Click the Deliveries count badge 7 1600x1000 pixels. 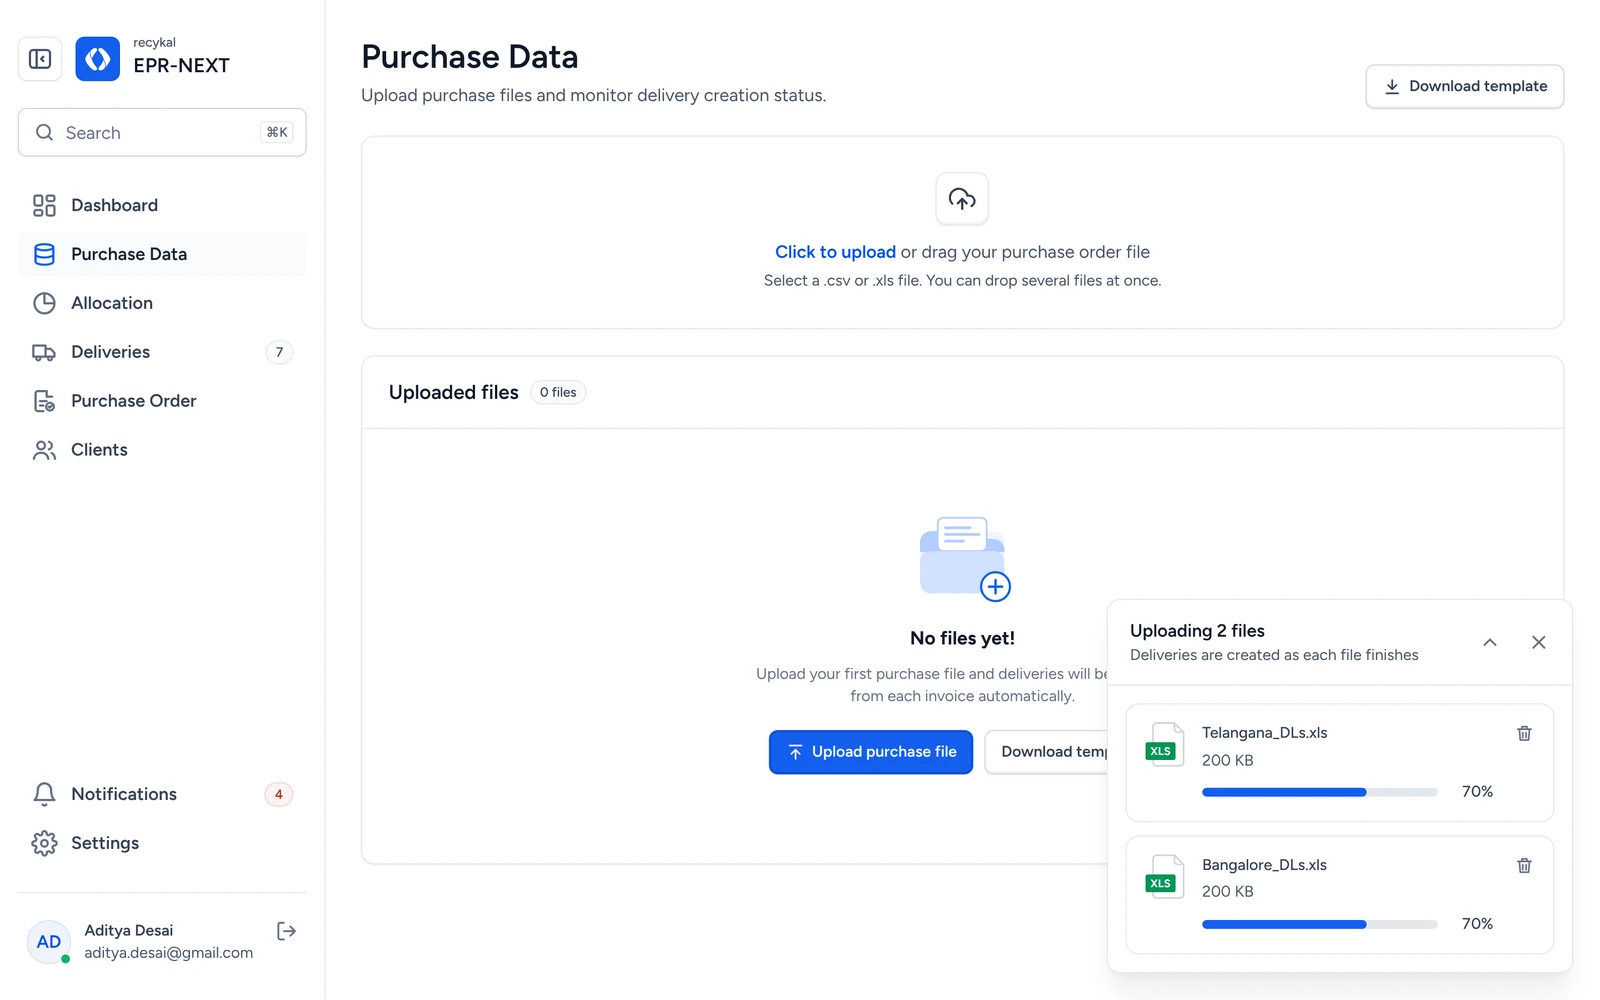[279, 352]
